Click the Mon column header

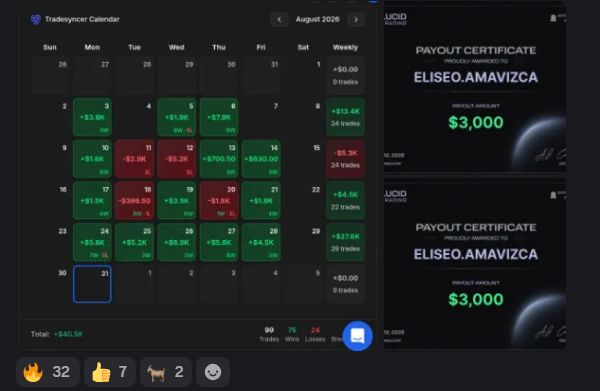[x=92, y=47]
